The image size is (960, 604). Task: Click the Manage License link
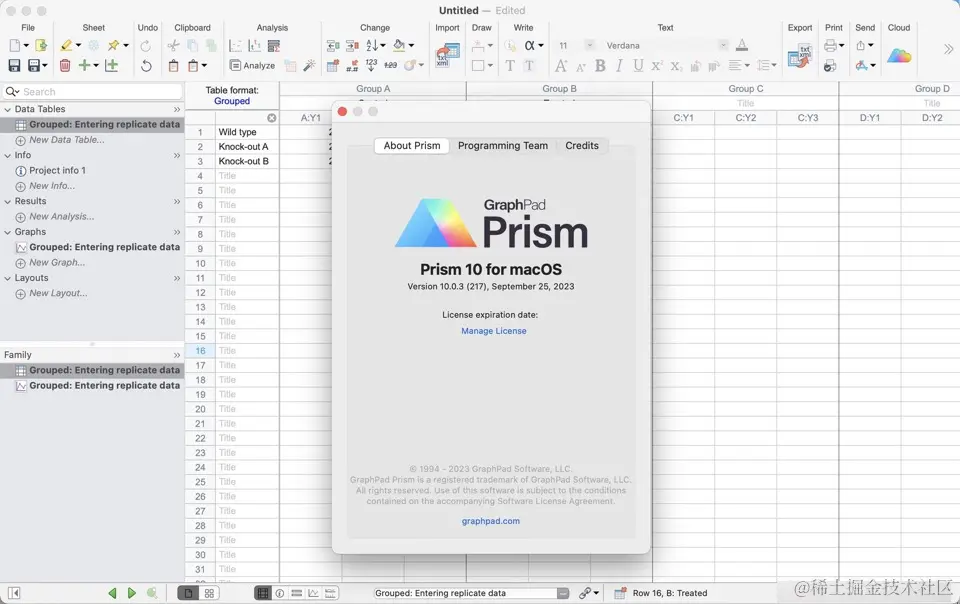click(x=494, y=330)
